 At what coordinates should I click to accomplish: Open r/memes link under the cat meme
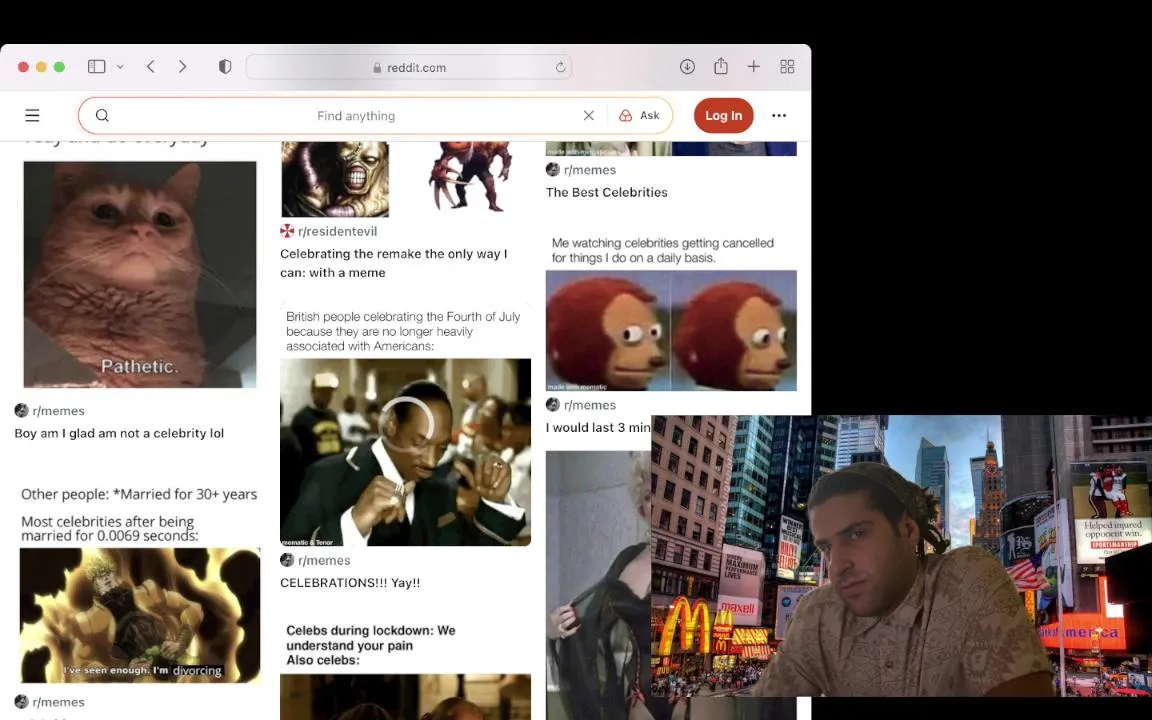coord(58,411)
